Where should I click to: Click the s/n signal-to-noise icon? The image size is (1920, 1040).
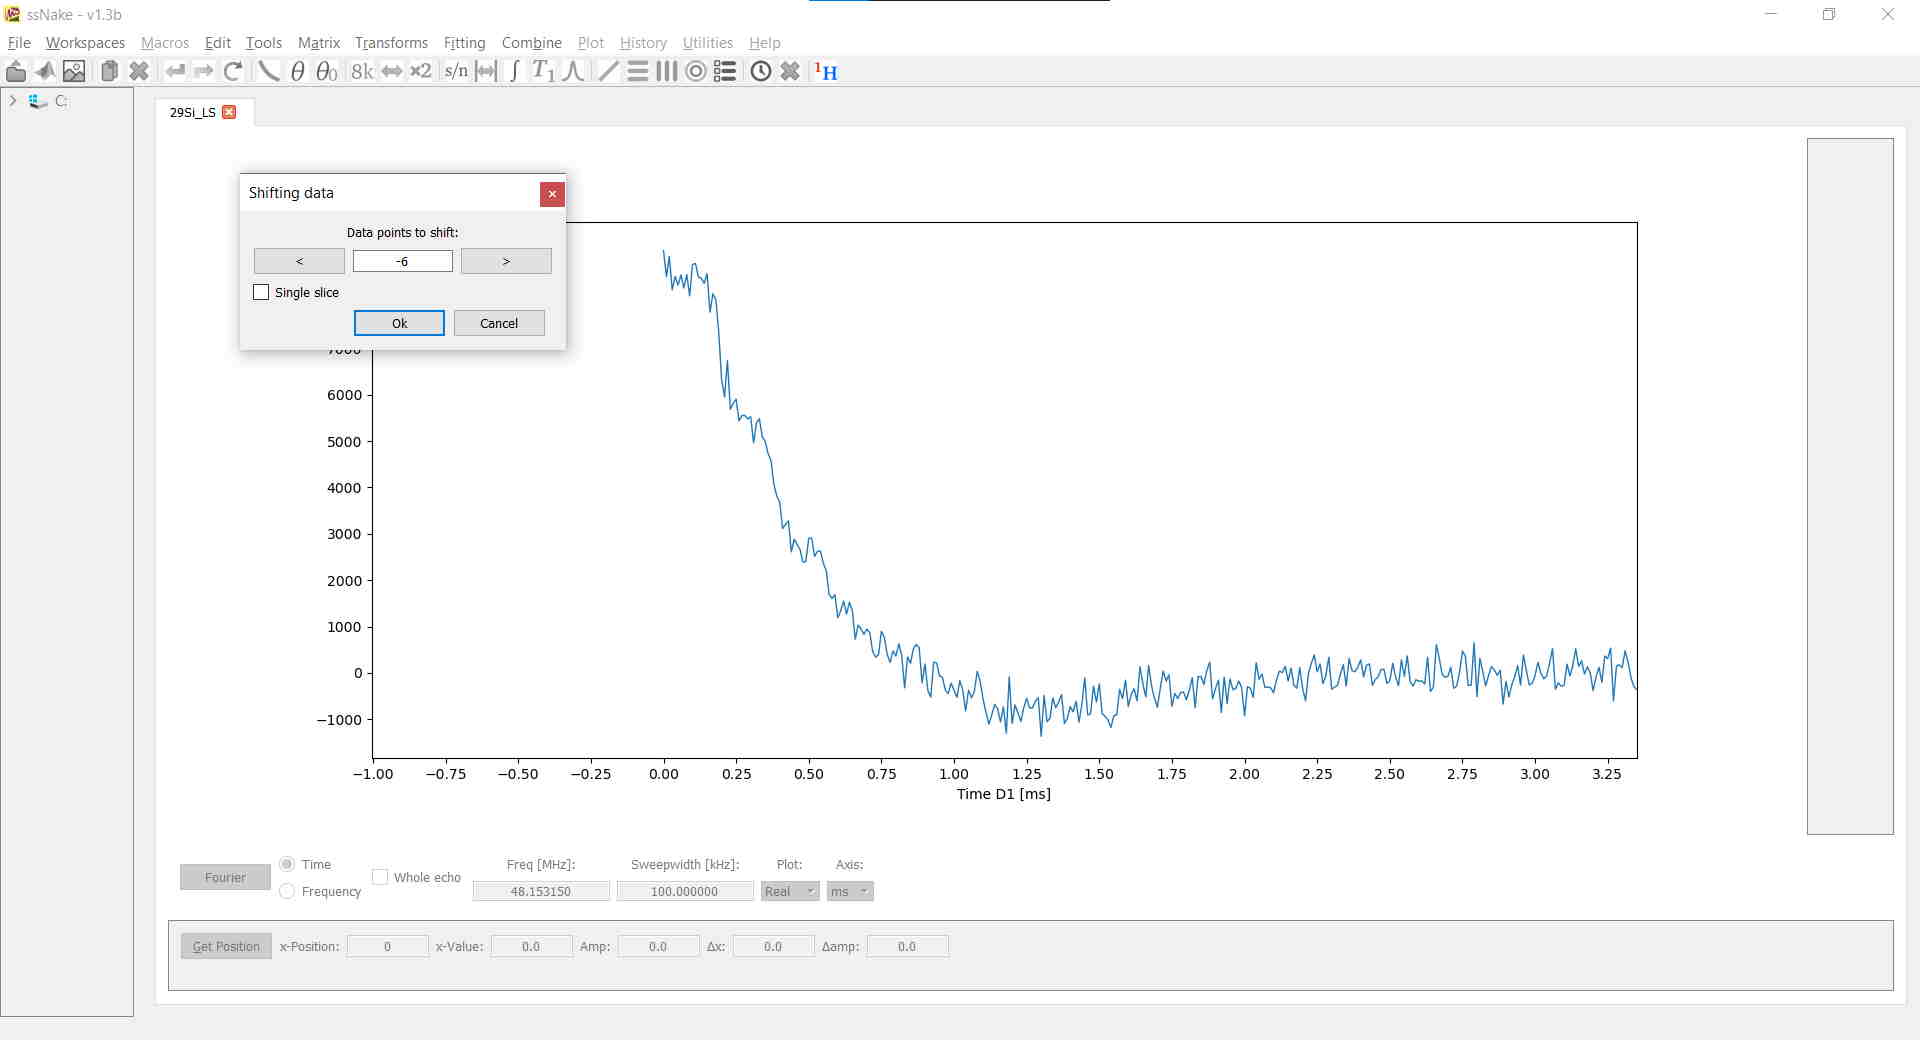(x=456, y=71)
